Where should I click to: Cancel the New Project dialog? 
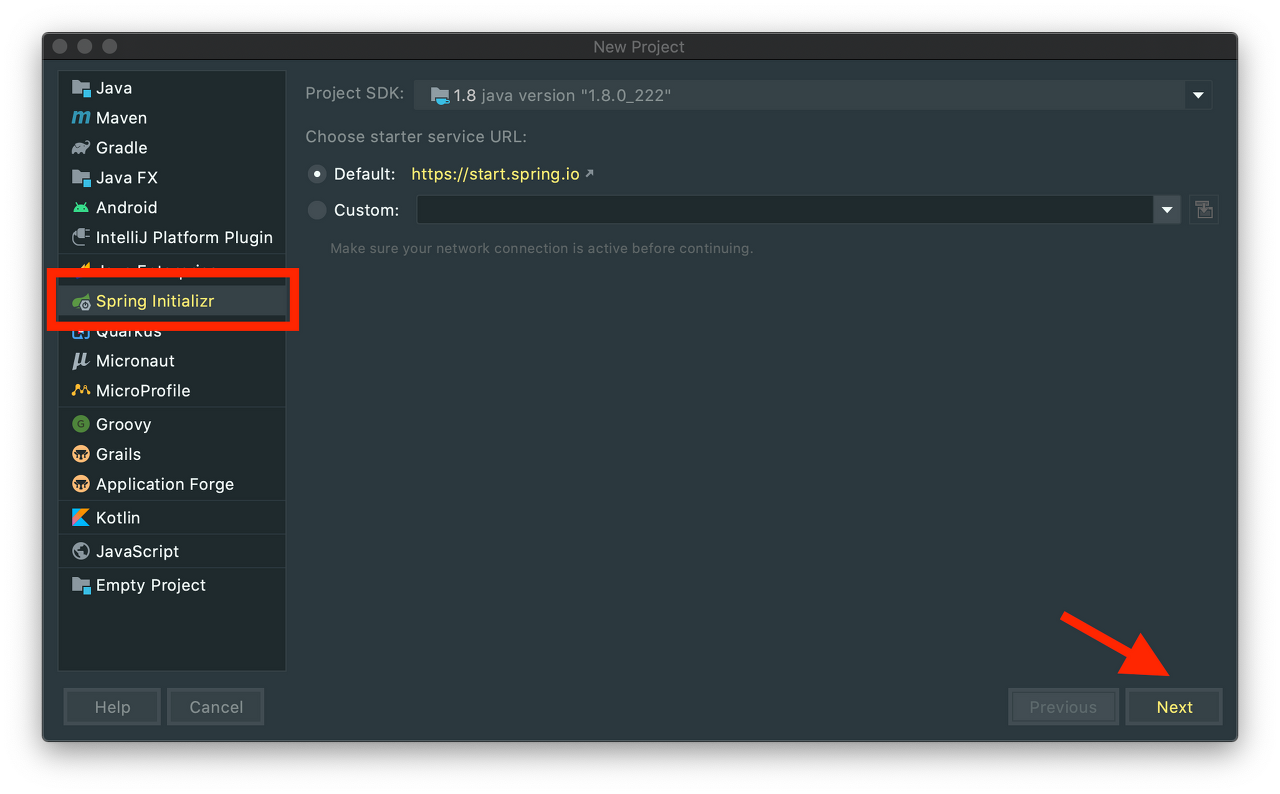pos(216,707)
